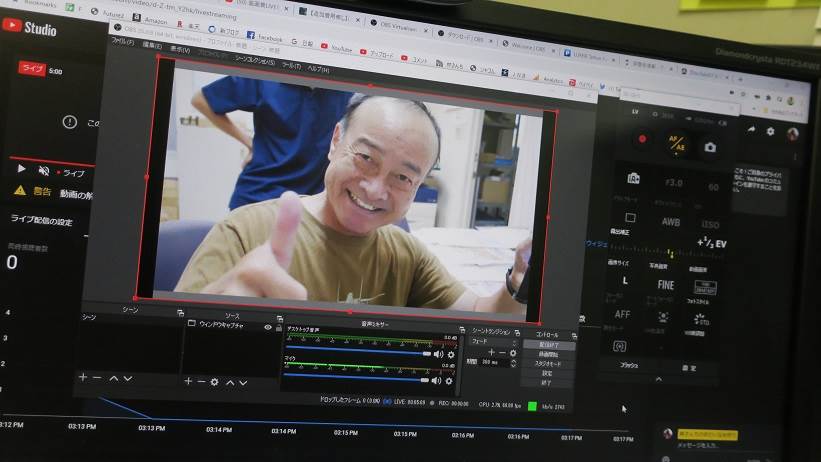Unmute the YouTube live preview player
The height and width of the screenshot is (462, 821).
click(44, 170)
